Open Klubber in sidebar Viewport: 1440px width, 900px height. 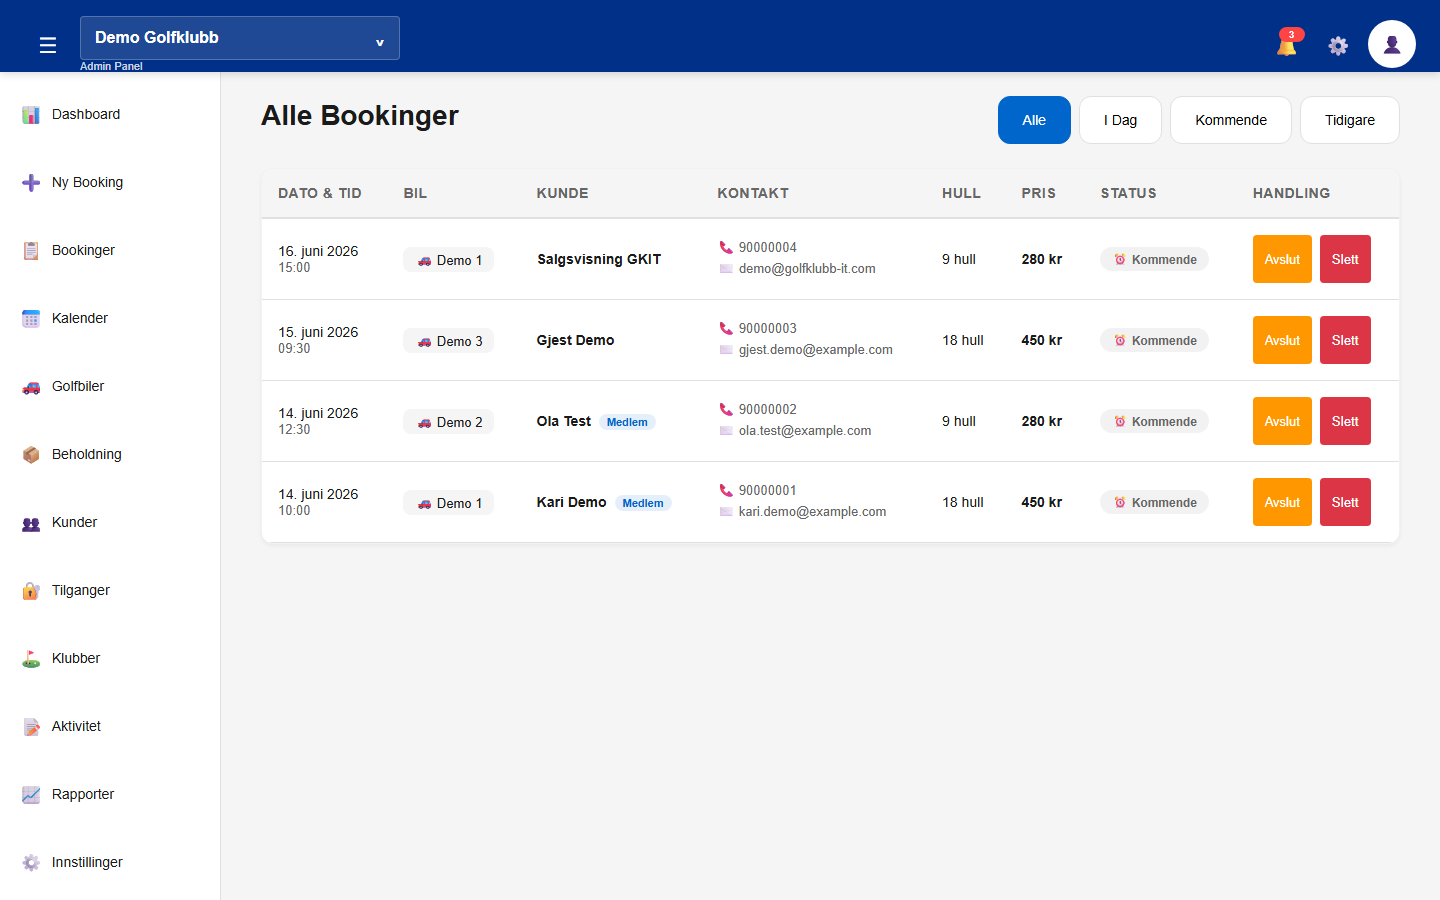110,658
